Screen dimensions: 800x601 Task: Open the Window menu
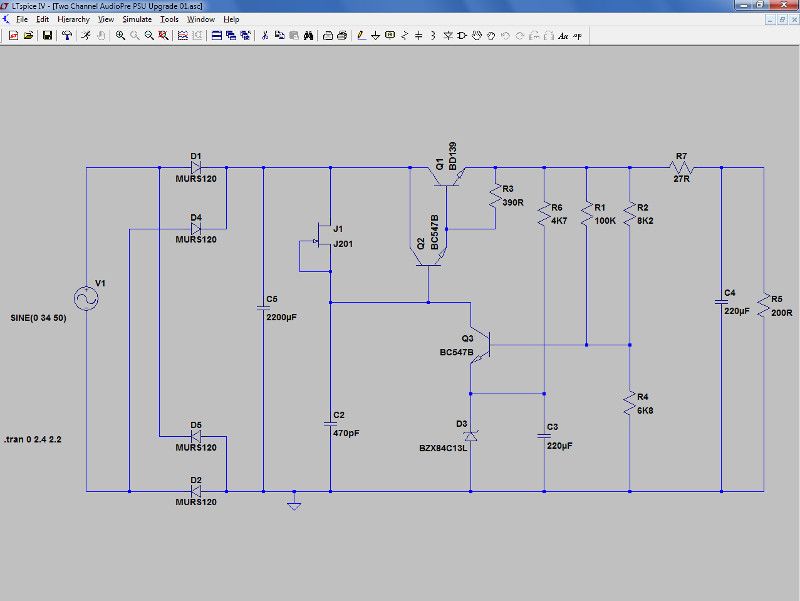(201, 19)
